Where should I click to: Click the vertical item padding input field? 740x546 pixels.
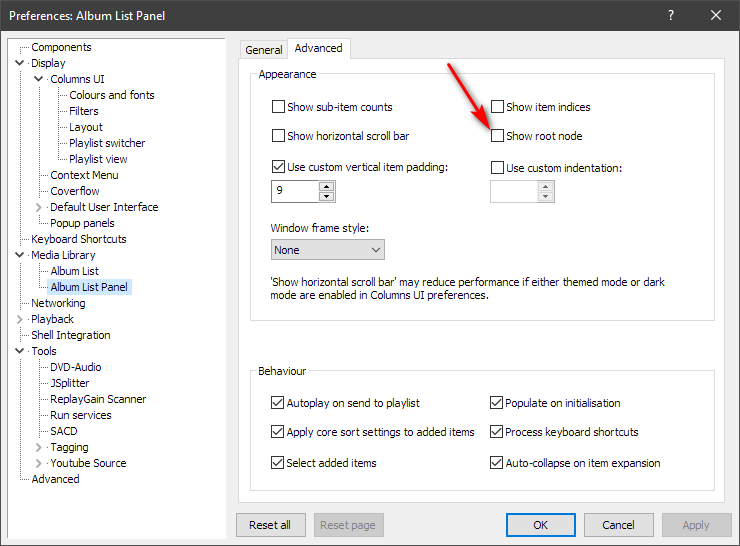pos(294,191)
